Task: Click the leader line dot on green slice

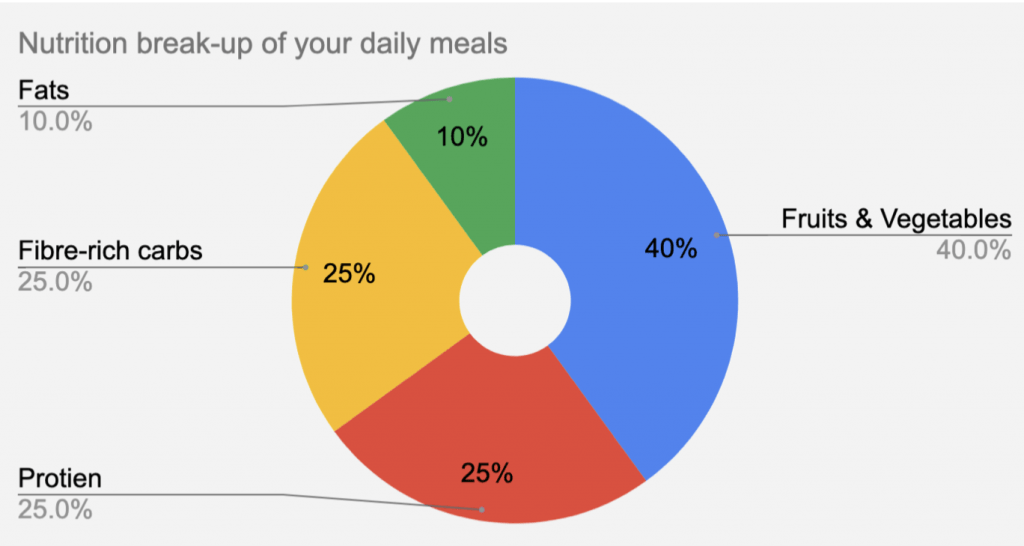Action: (x=450, y=99)
